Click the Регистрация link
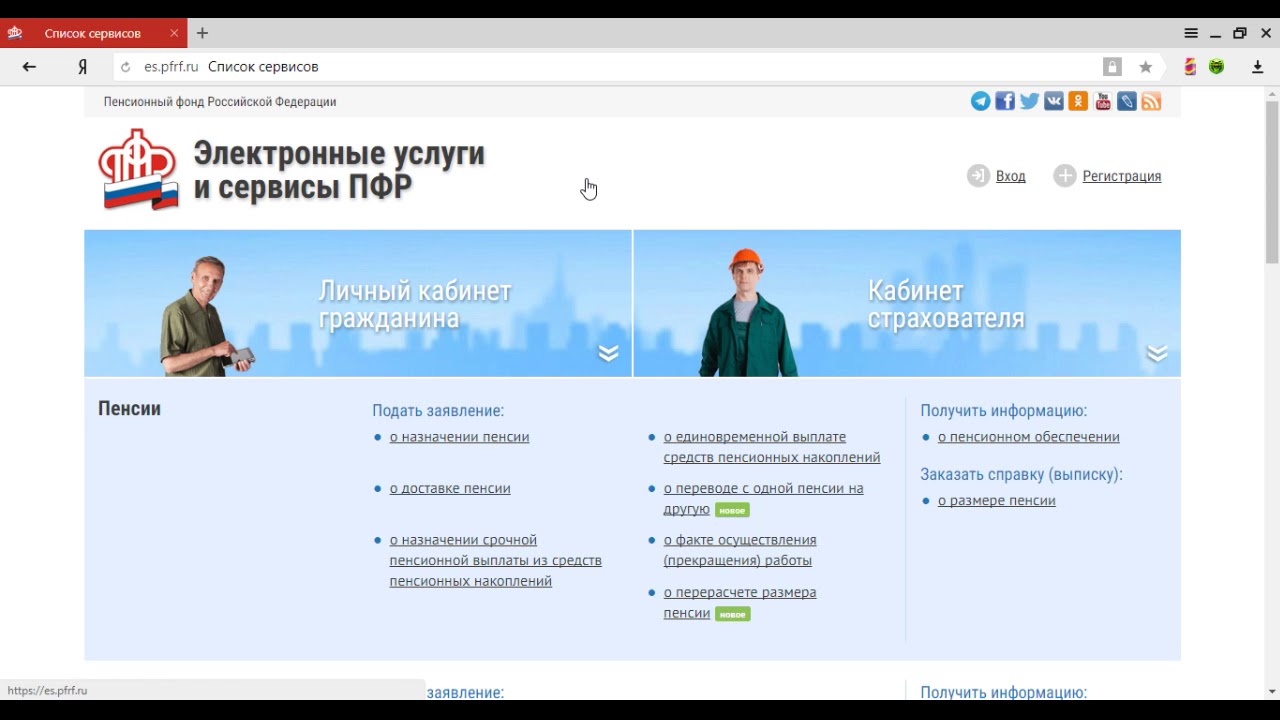Viewport: 1280px width, 720px height. (x=1122, y=176)
